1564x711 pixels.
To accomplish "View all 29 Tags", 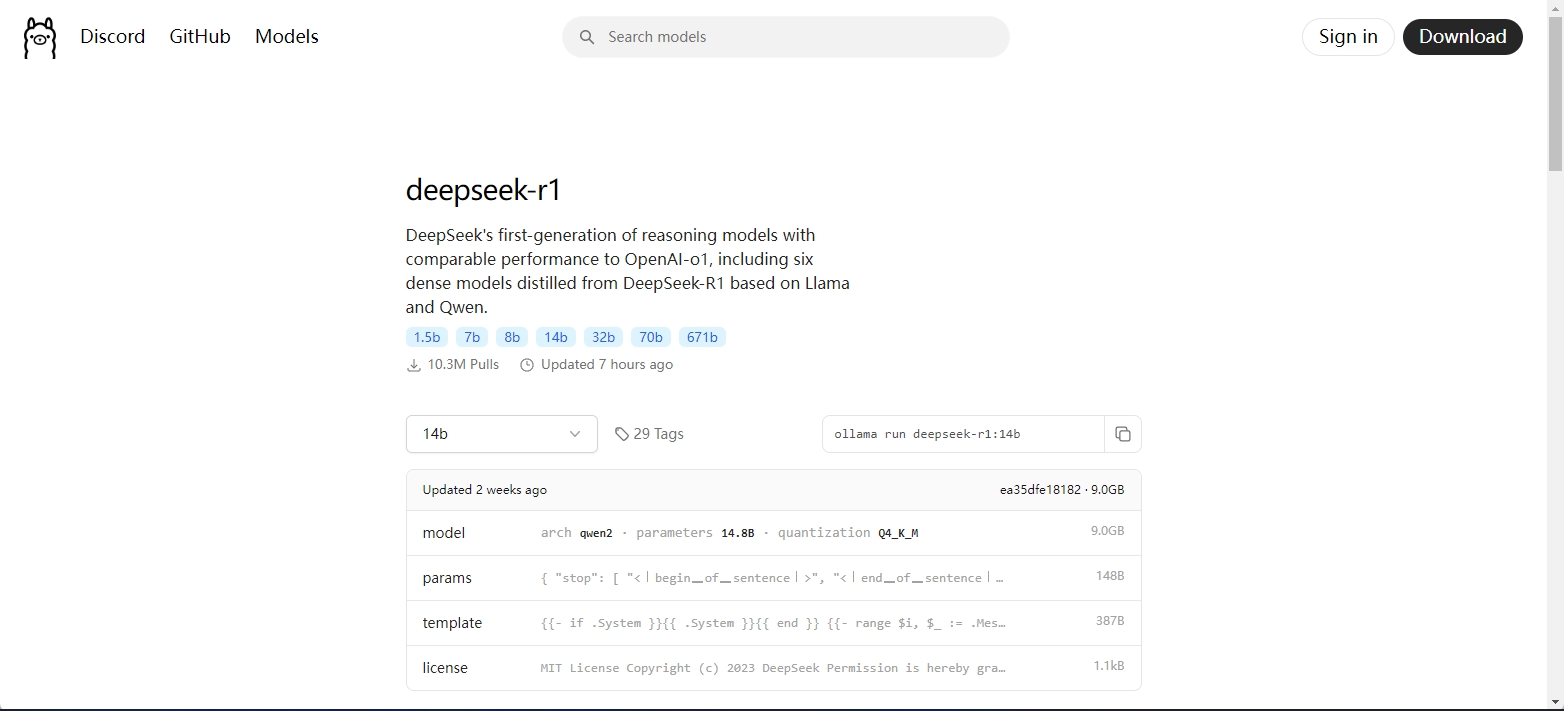I will (649, 434).
